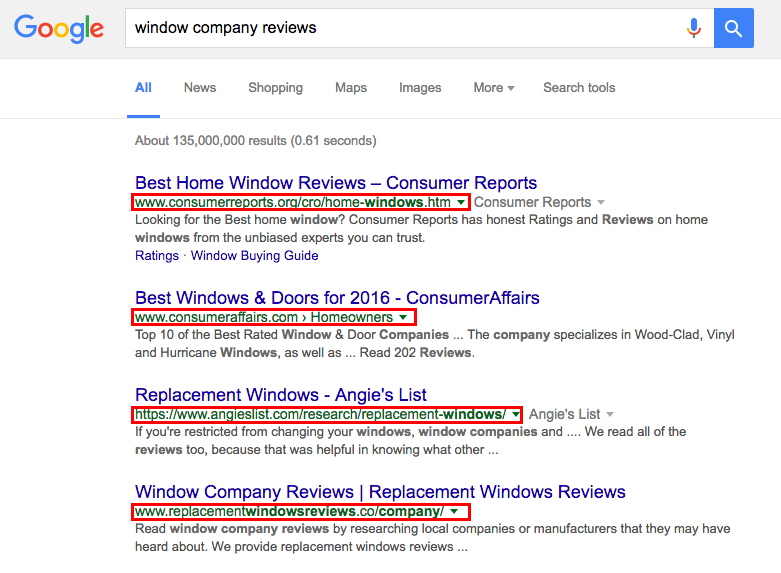
Task: Expand the More dropdown menu
Action: pos(494,88)
